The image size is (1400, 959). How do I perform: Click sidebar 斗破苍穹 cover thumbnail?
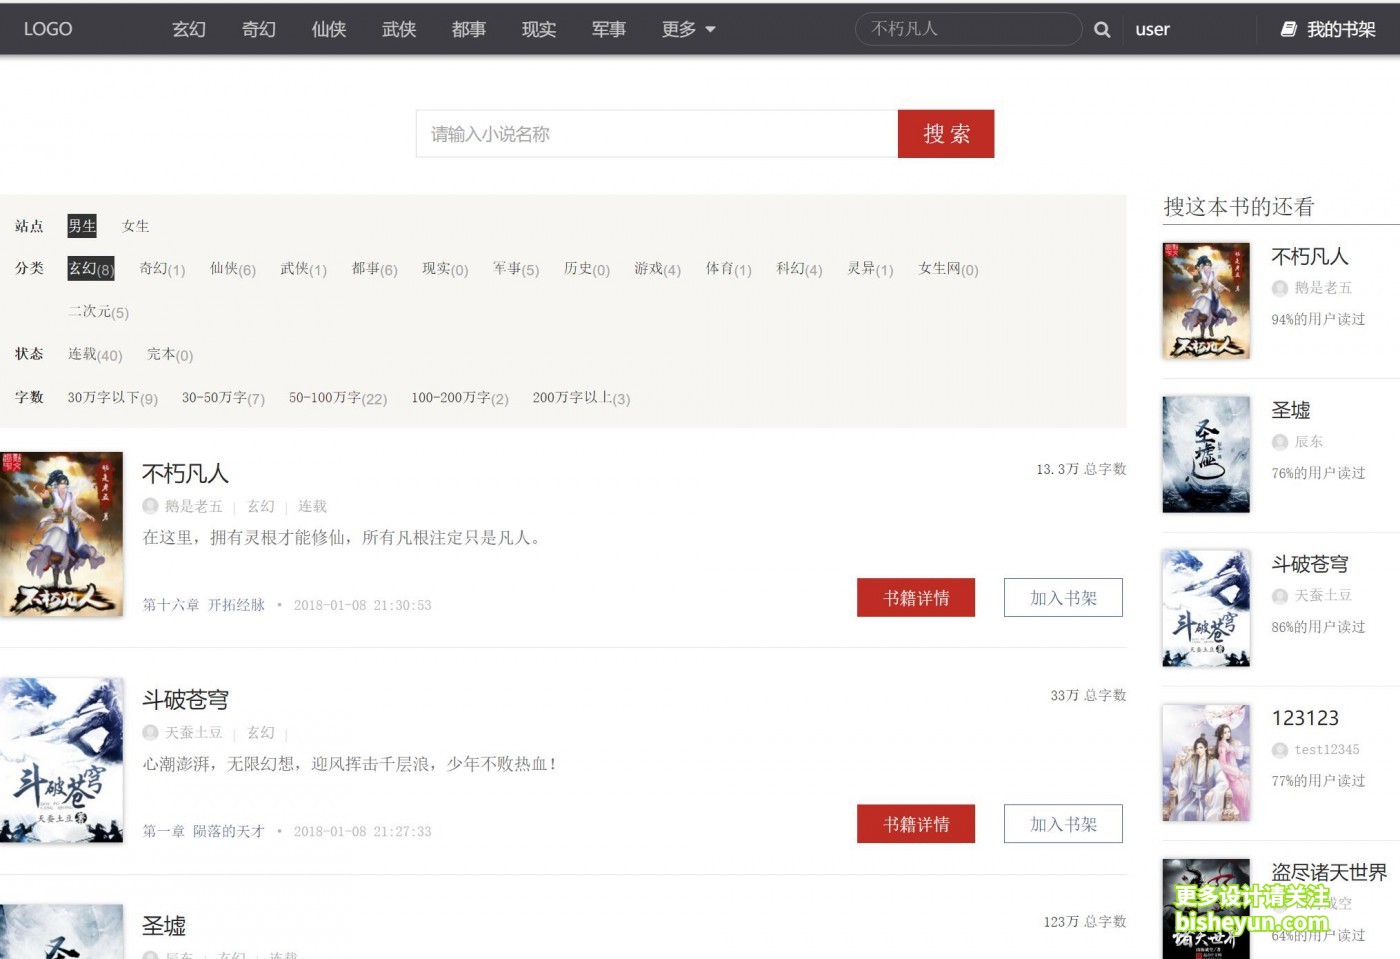pos(1206,609)
